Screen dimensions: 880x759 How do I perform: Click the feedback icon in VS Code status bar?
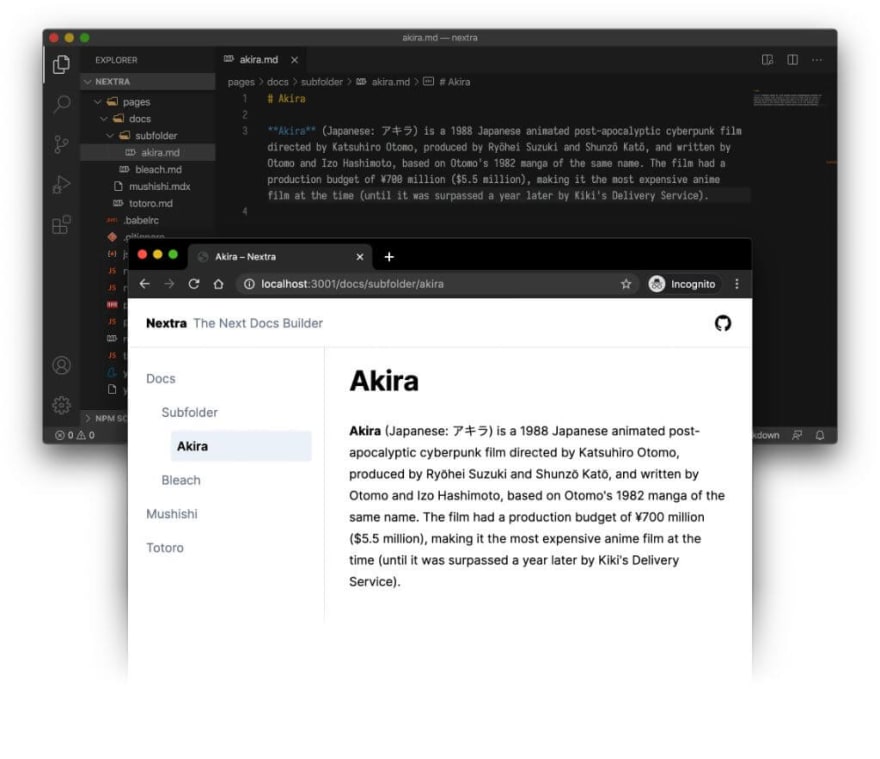click(796, 435)
